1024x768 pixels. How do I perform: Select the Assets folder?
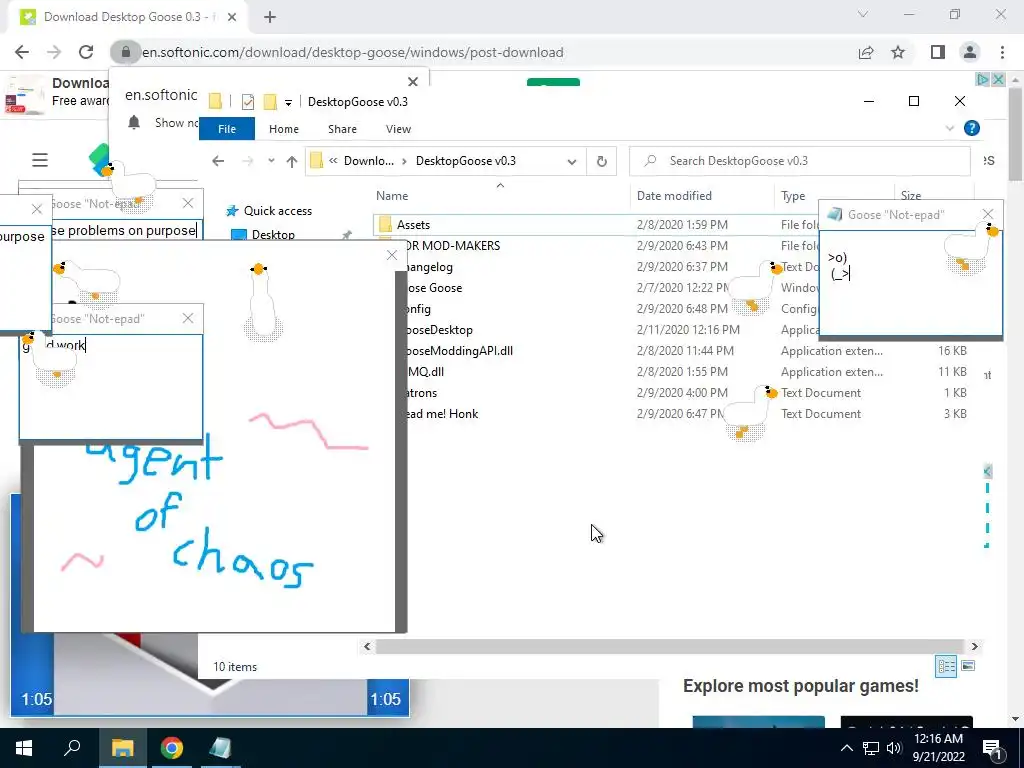(413, 225)
